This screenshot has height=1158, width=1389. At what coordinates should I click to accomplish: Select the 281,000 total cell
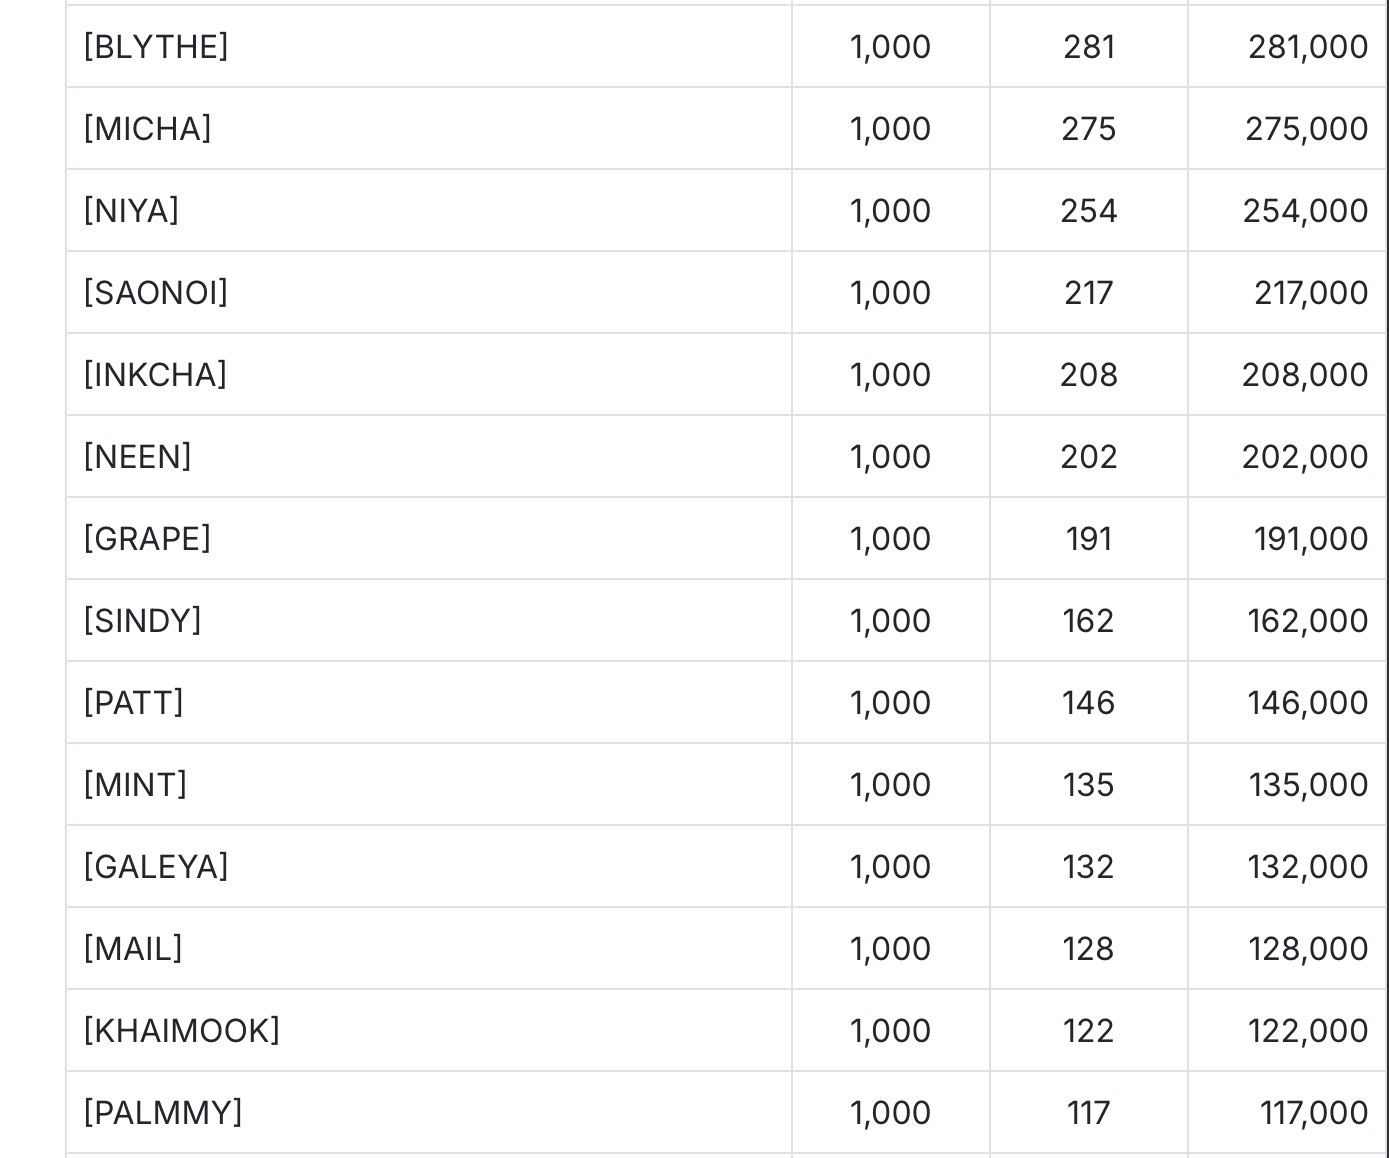[1286, 46]
